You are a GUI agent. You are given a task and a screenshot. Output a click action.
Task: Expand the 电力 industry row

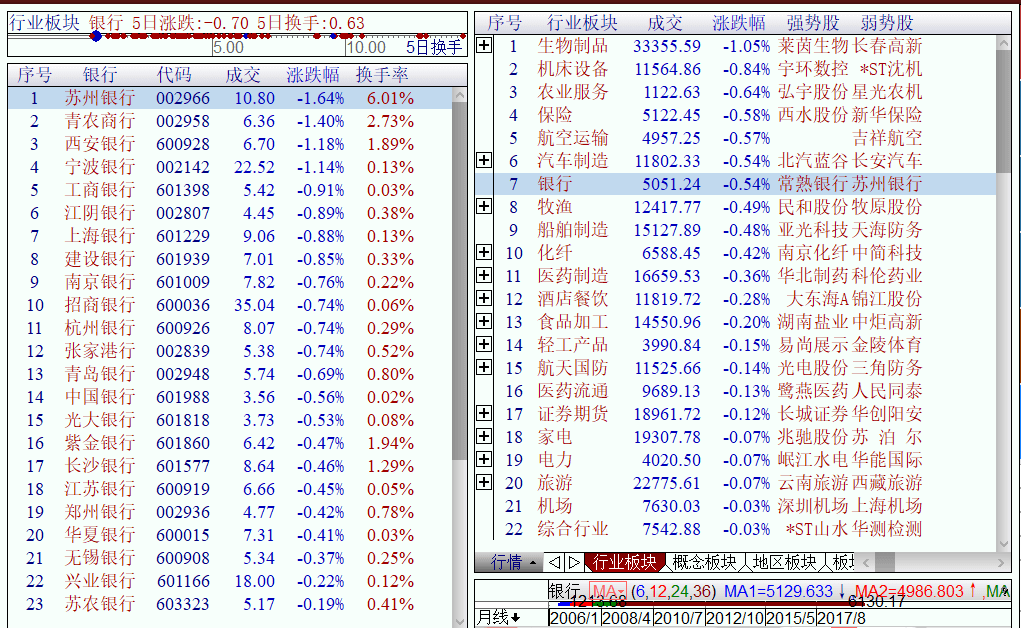click(484, 459)
